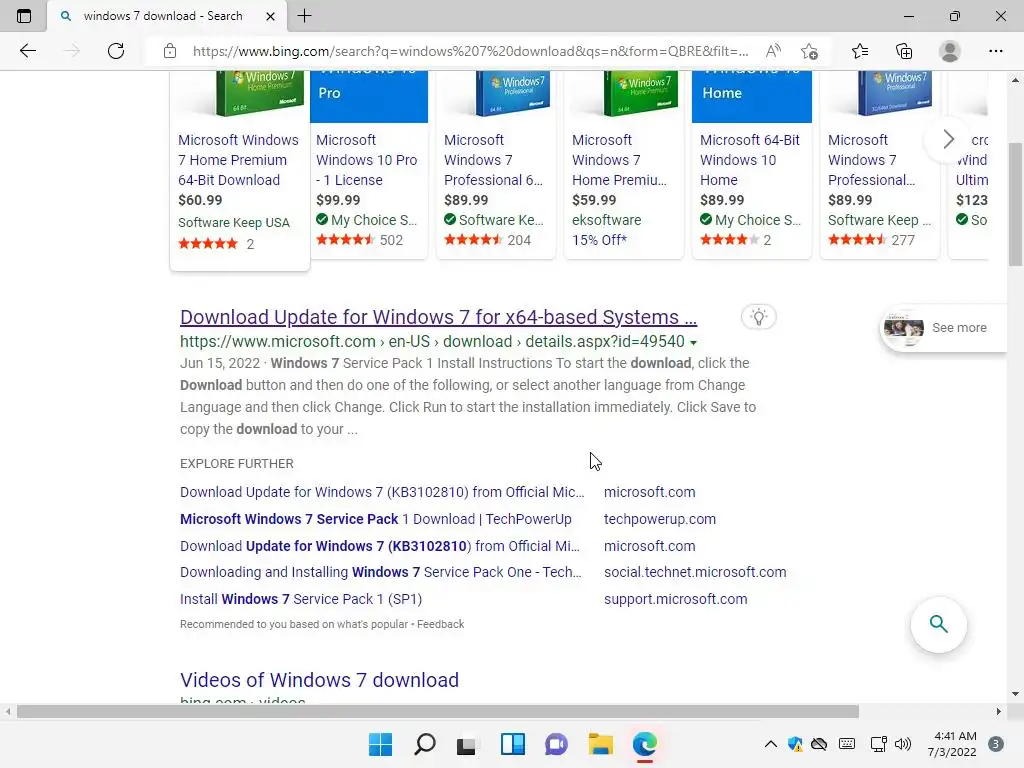Open OneDrive tray cloud icon
Screen dimensions: 1024x768
point(819,744)
